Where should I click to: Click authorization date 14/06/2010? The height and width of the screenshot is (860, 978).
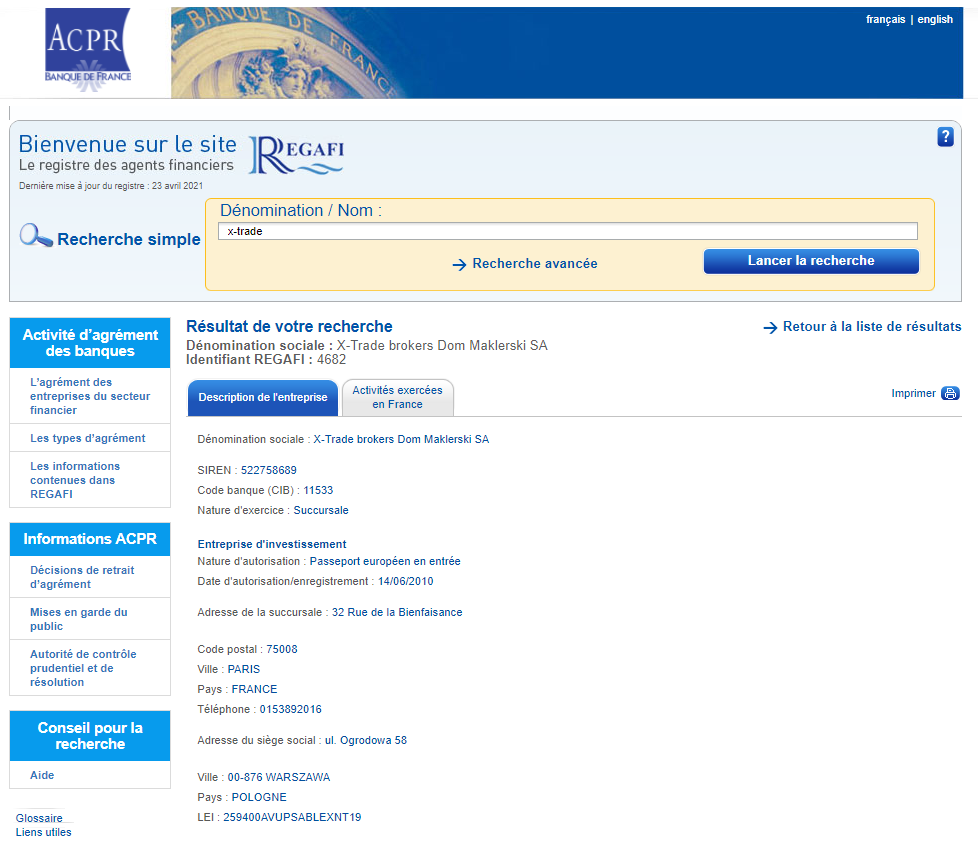(405, 581)
